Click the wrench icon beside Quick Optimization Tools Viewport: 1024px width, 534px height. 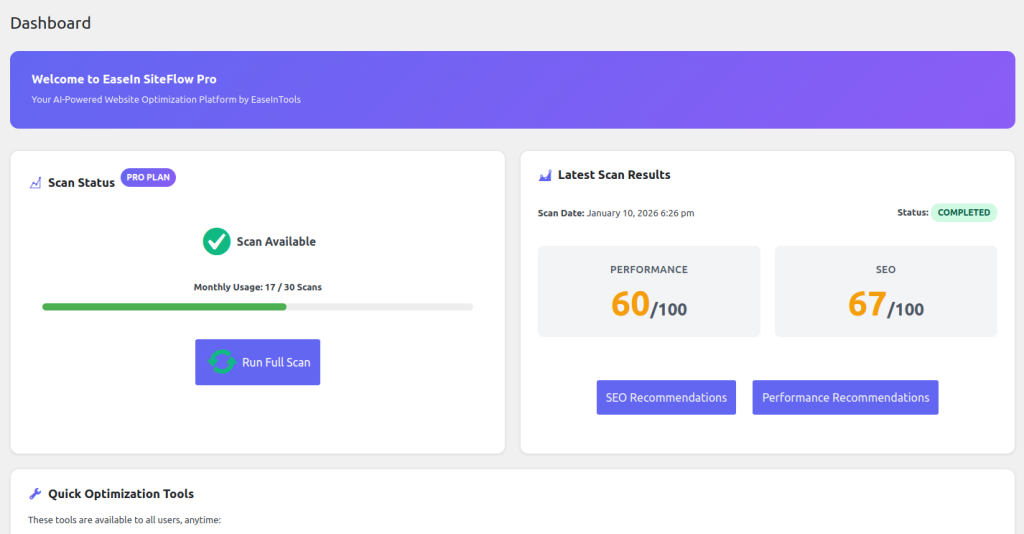pos(35,494)
